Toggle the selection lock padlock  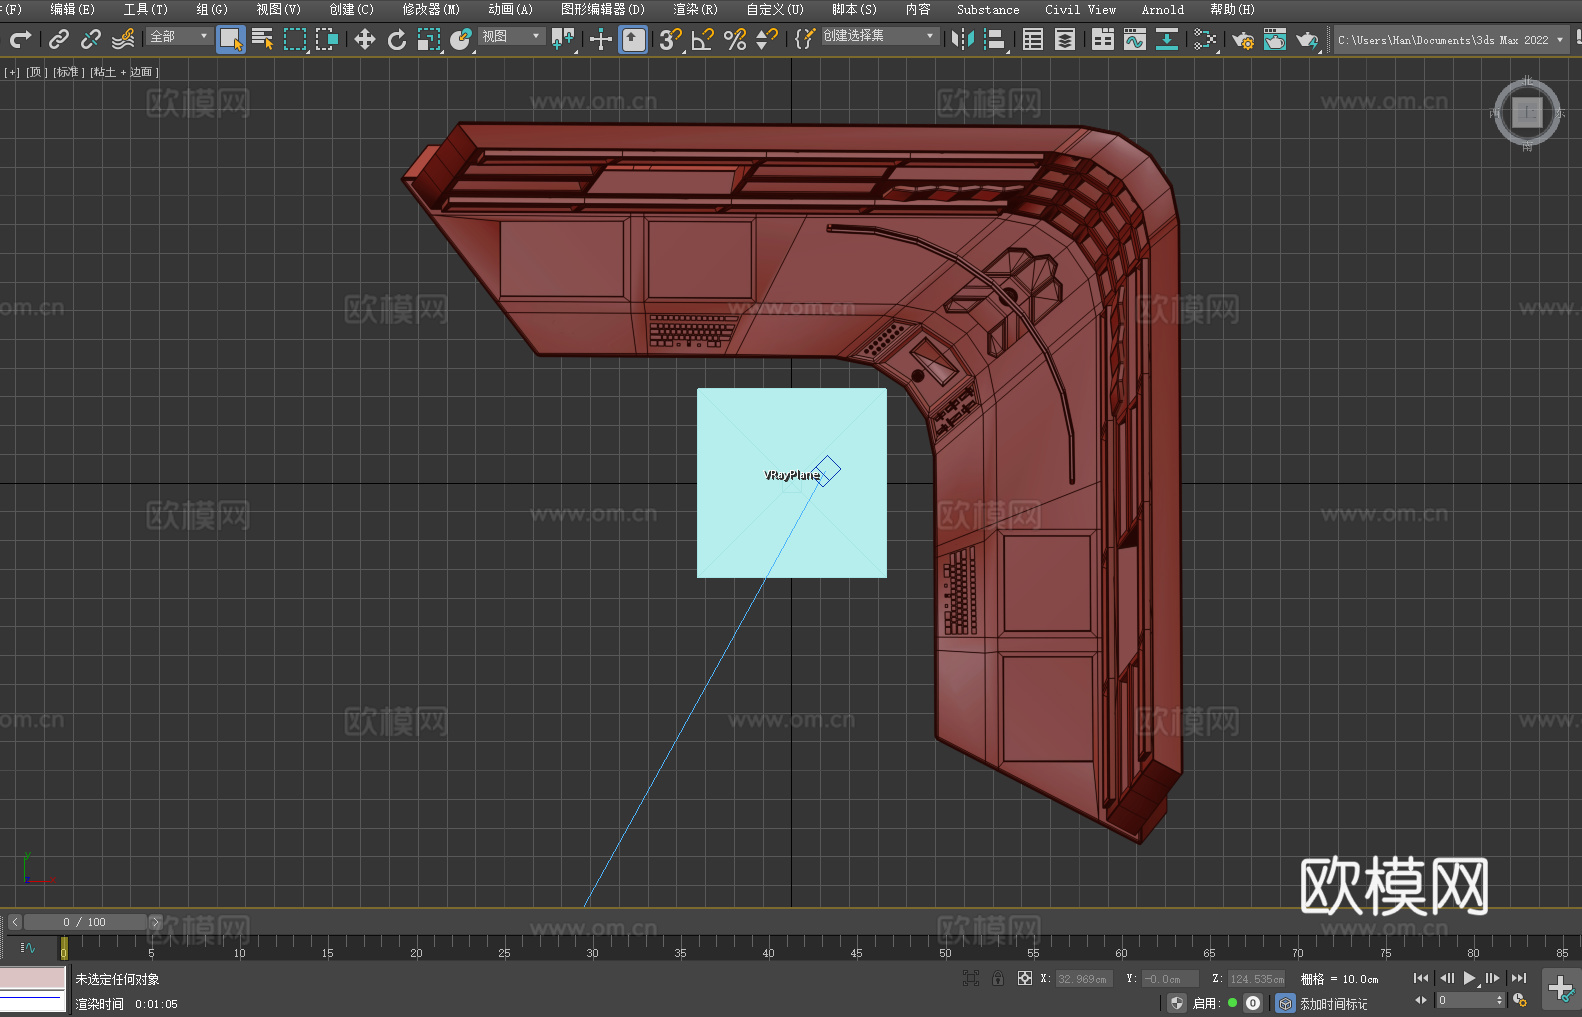pos(997,978)
